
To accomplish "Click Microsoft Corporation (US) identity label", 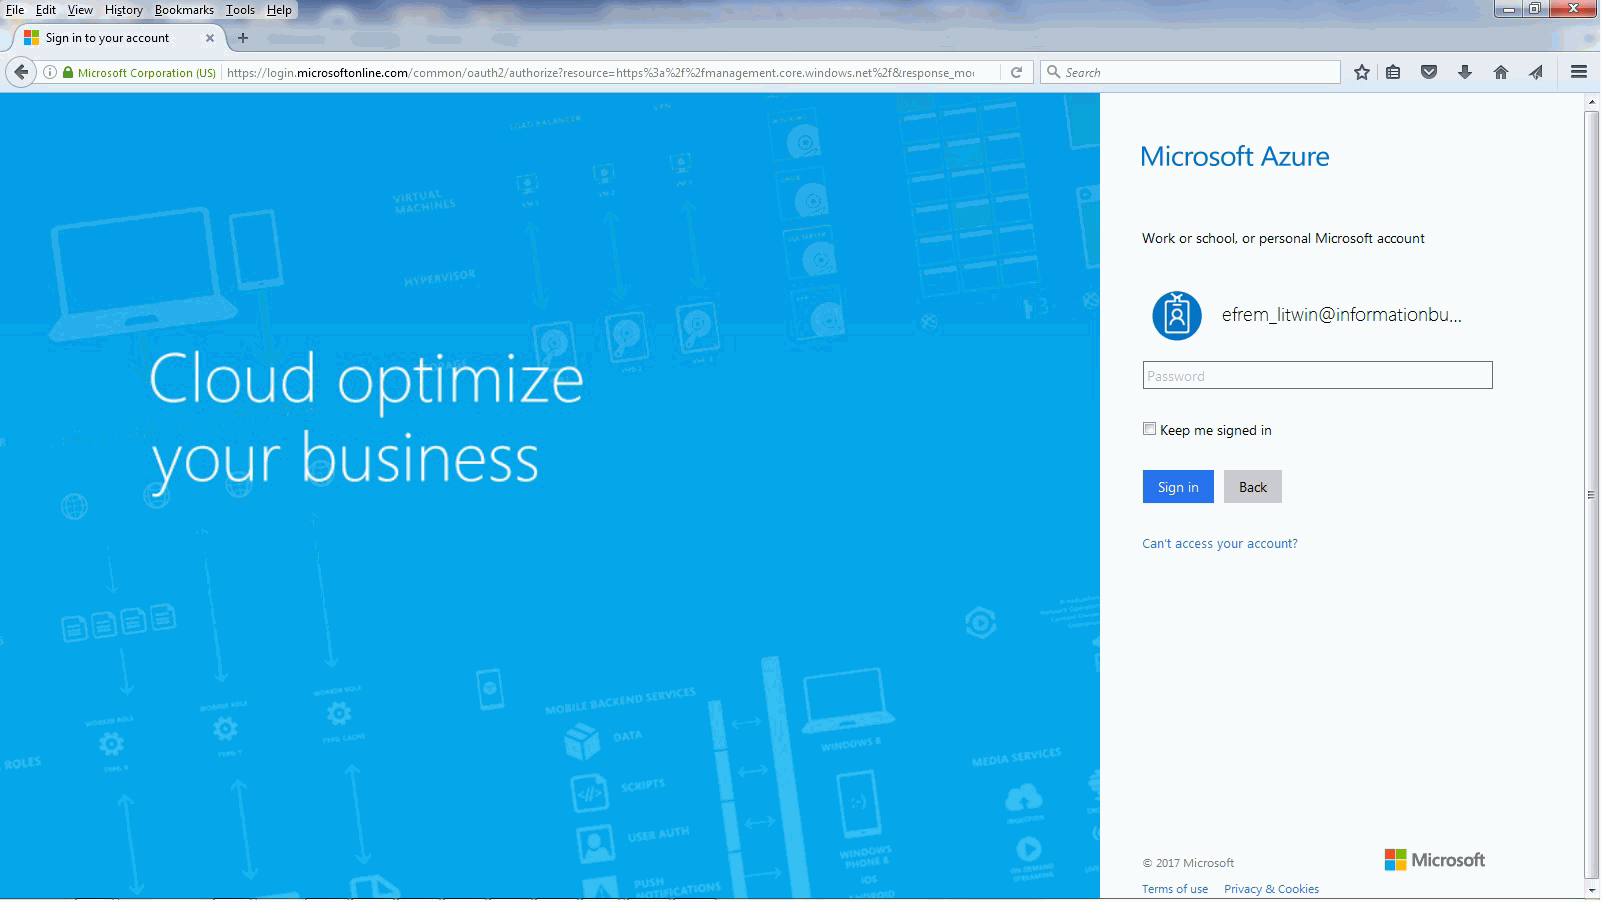I will click(147, 73).
